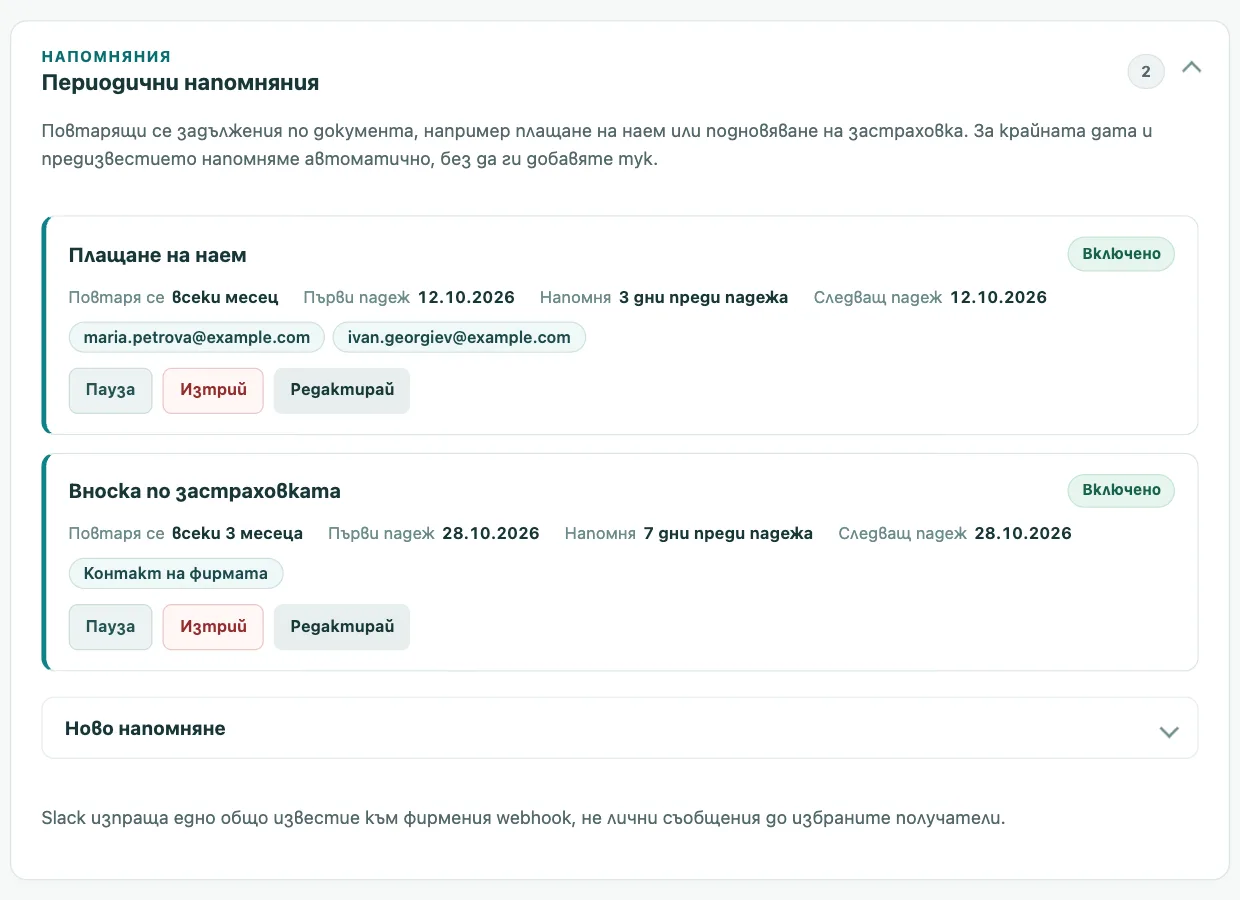Click the Периодични напомняния heading
Viewport: 1240px width, 900px height.
(181, 83)
